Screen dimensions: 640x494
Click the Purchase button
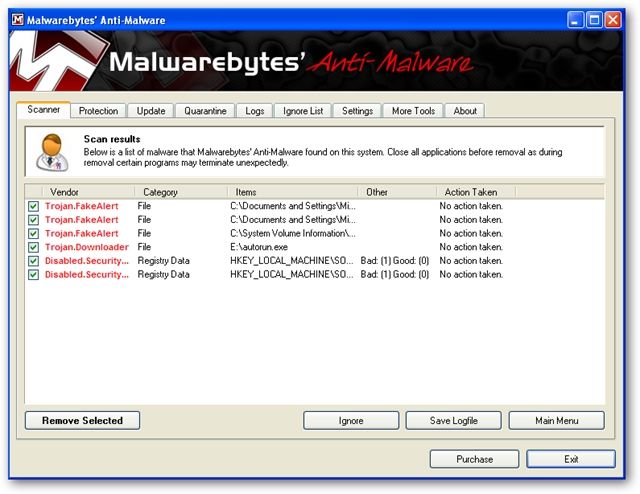(x=474, y=459)
